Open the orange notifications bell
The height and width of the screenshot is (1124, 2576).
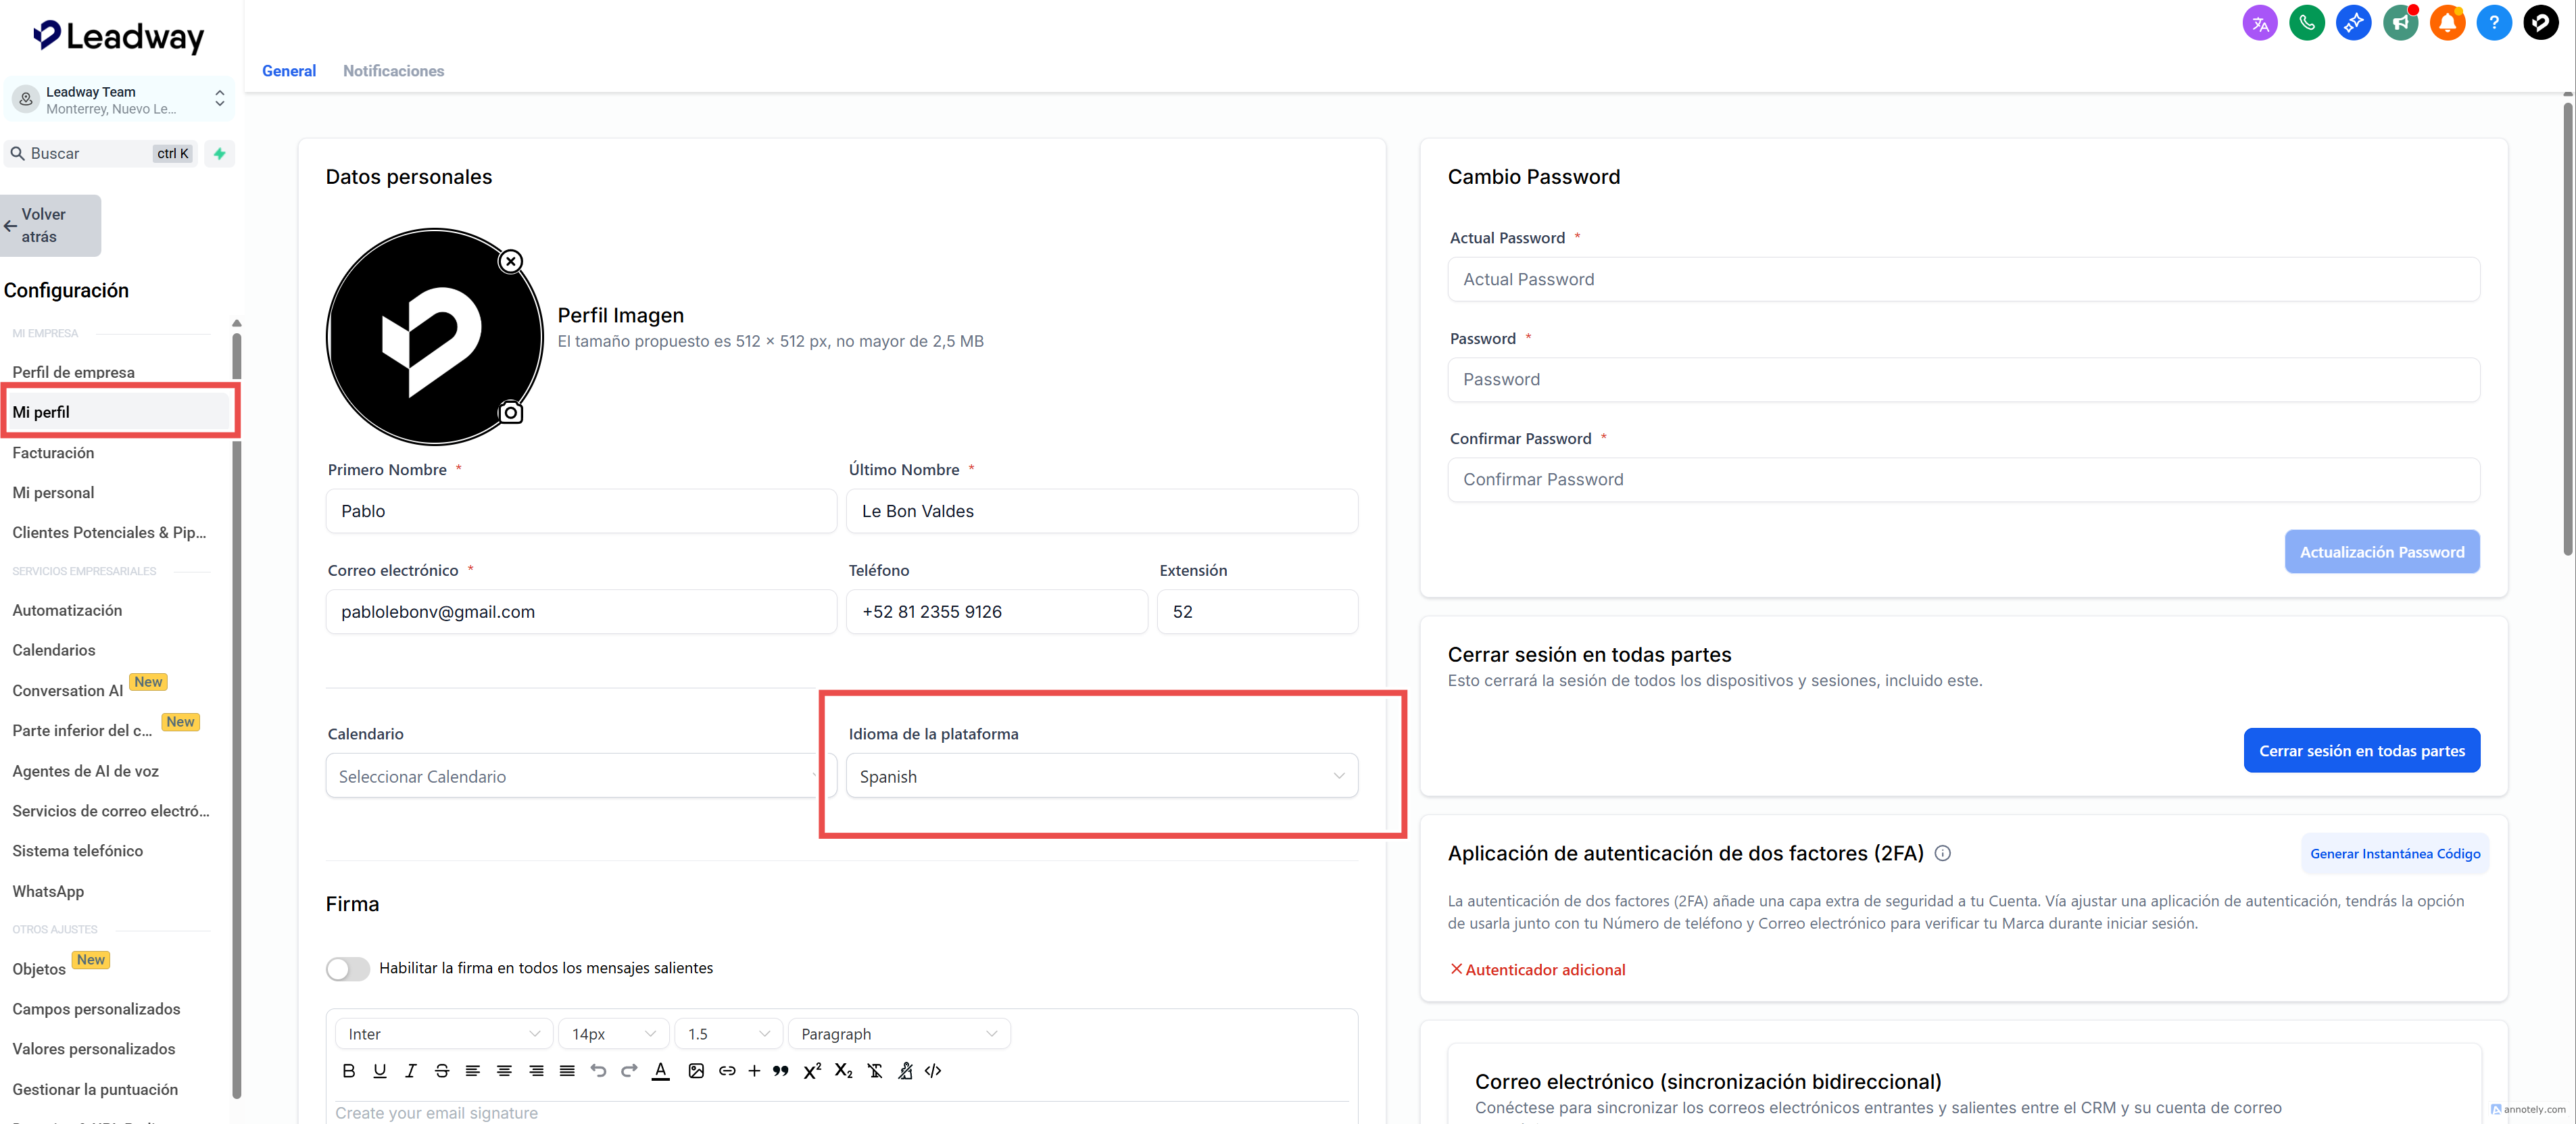[x=2446, y=23]
